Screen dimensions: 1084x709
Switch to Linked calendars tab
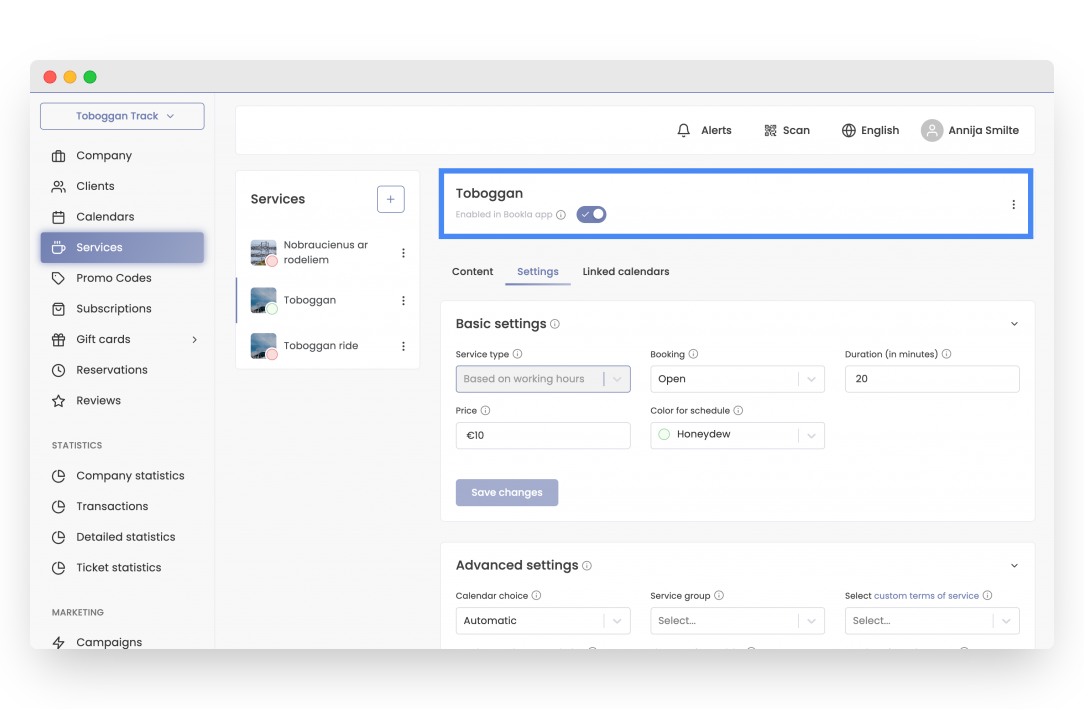click(626, 272)
